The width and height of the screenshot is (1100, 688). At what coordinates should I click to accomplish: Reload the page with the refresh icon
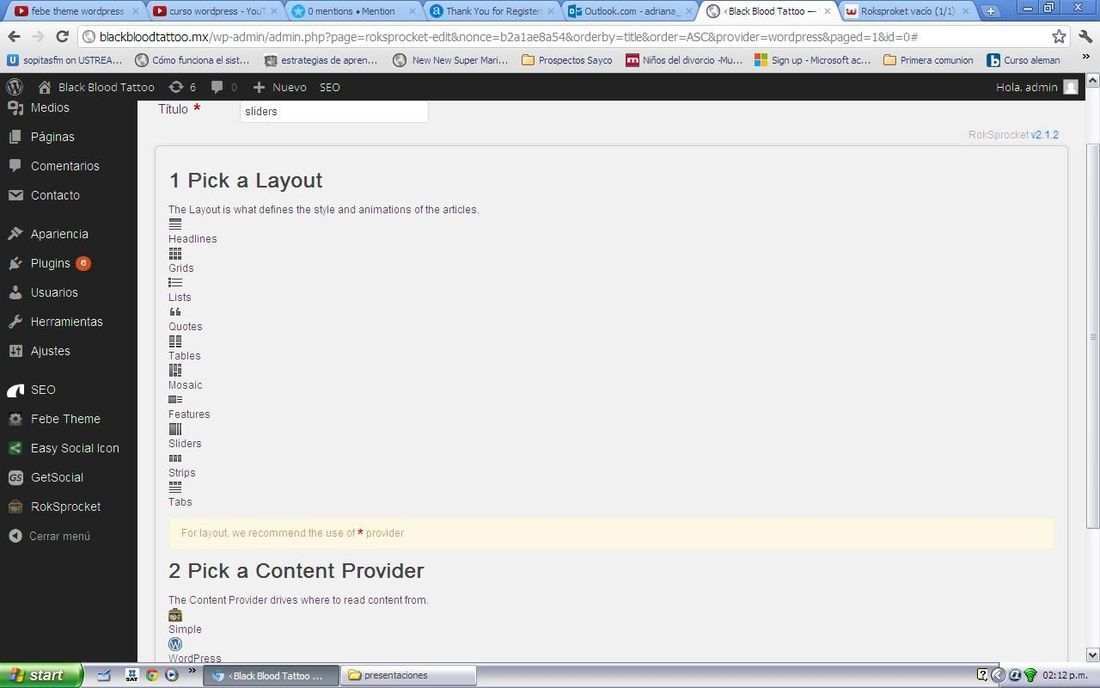(62, 36)
